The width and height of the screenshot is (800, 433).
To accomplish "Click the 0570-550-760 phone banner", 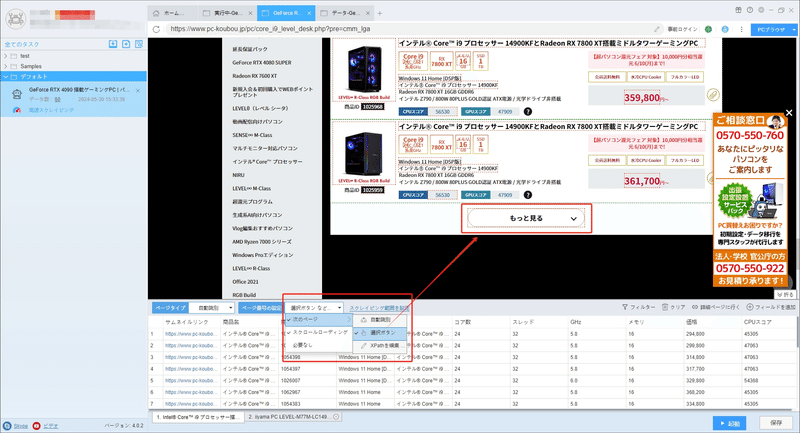I will click(749, 136).
